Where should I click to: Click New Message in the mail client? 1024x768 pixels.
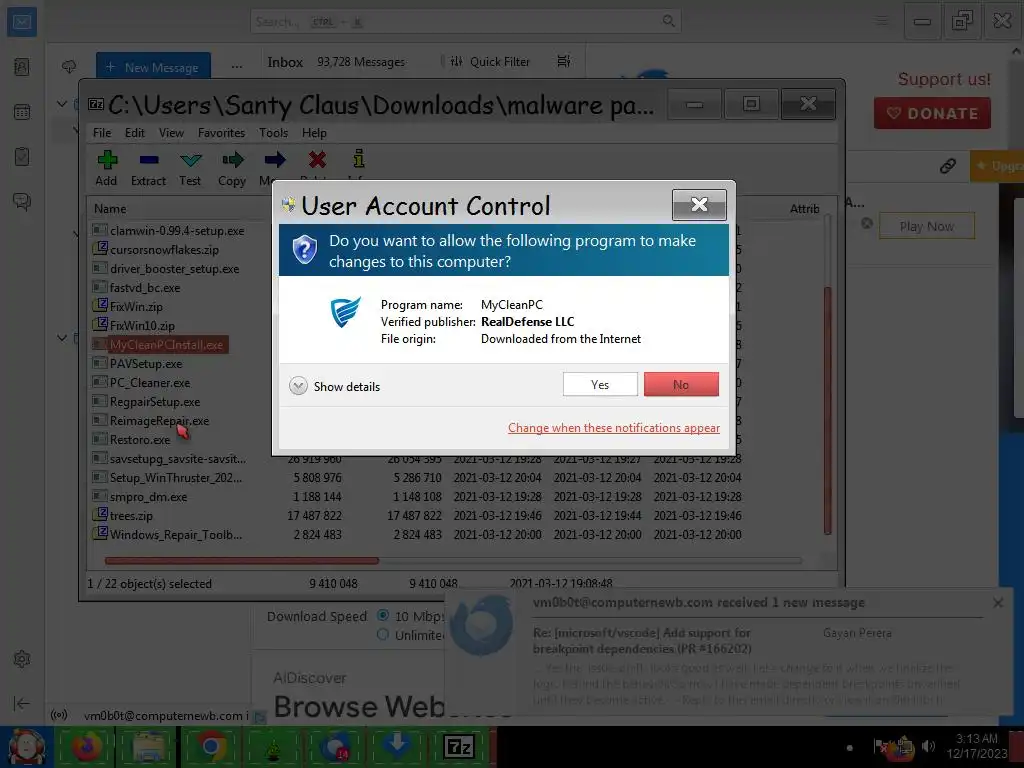coord(153,67)
